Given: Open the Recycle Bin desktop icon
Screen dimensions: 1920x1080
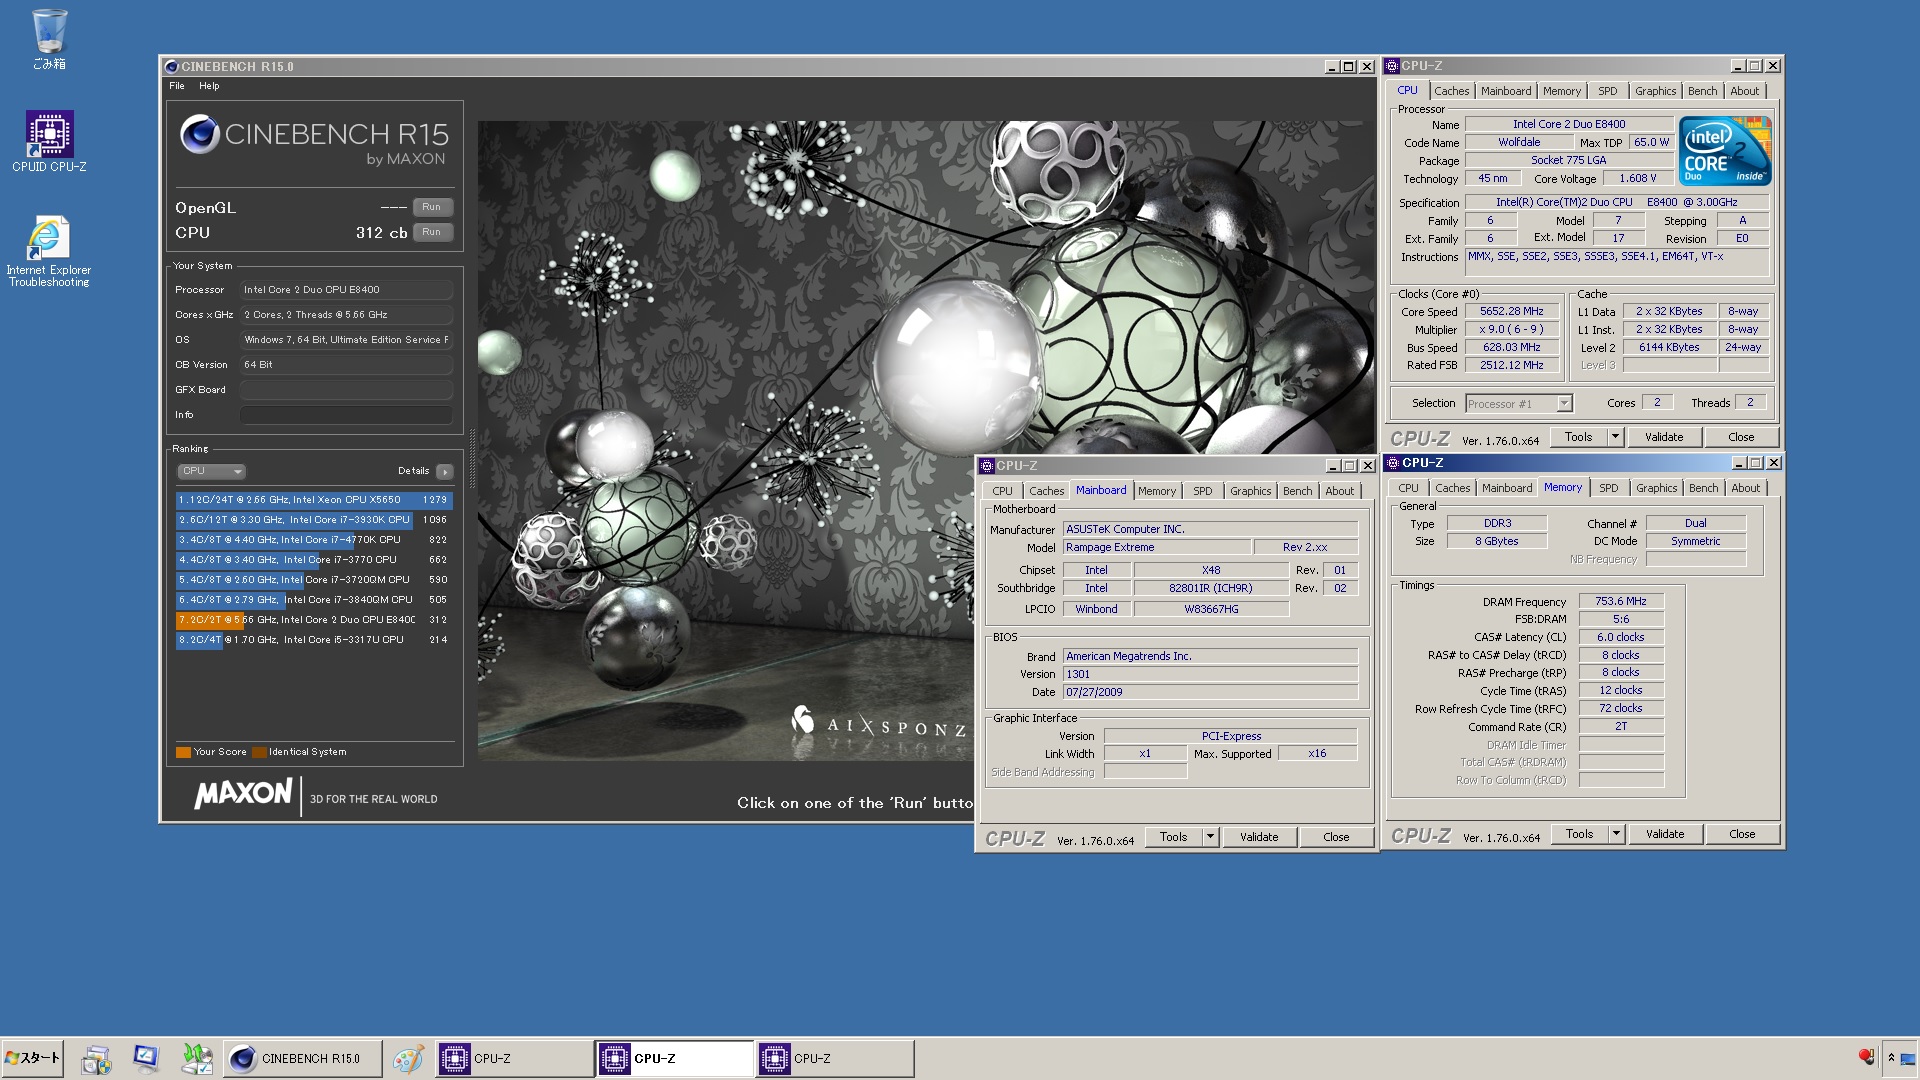Looking at the screenshot, I should click(49, 38).
